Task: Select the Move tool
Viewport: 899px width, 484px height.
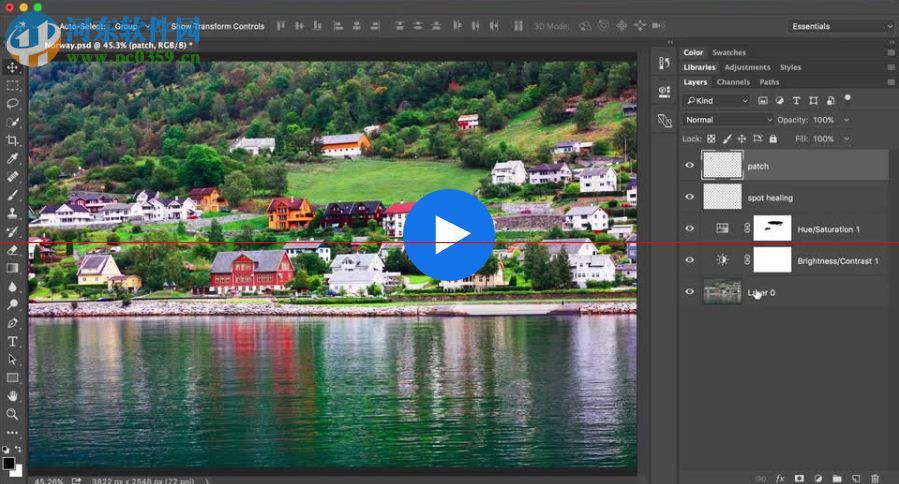Action: [x=12, y=68]
